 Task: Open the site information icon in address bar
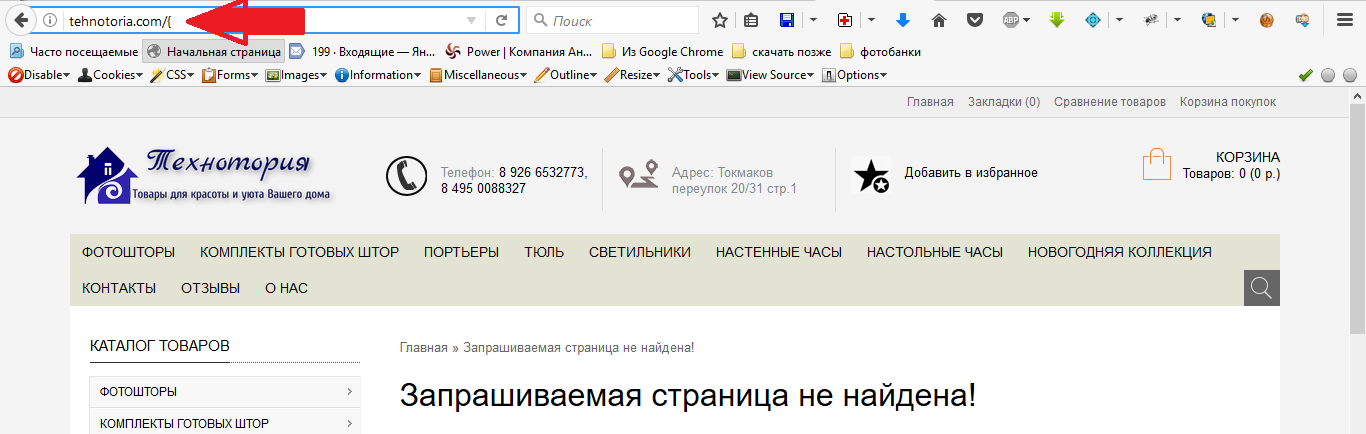coord(50,20)
